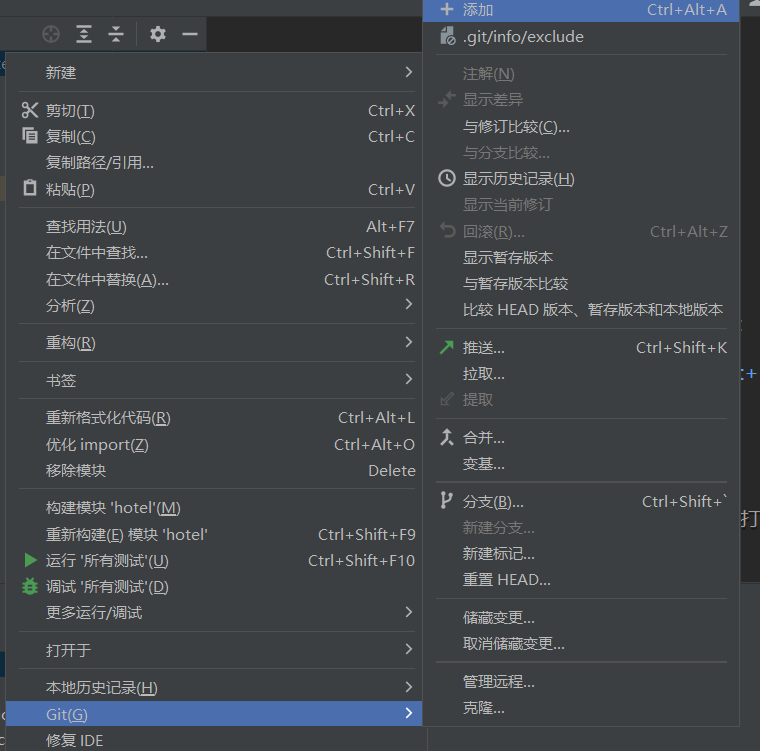
Task: Click the green bug debug icon
Action: coord(30,587)
